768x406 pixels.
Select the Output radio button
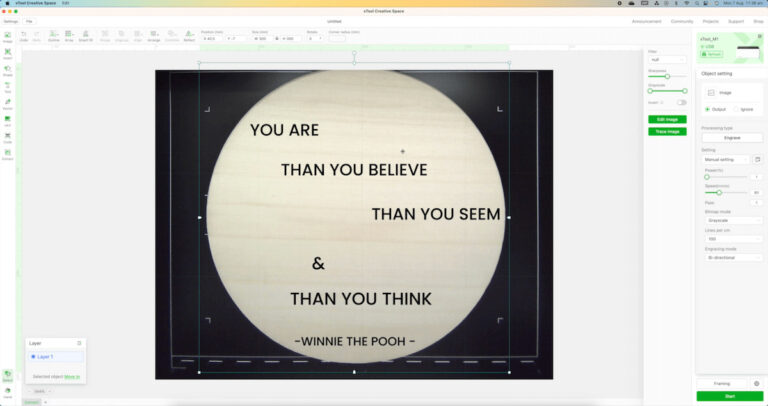[x=708, y=109]
